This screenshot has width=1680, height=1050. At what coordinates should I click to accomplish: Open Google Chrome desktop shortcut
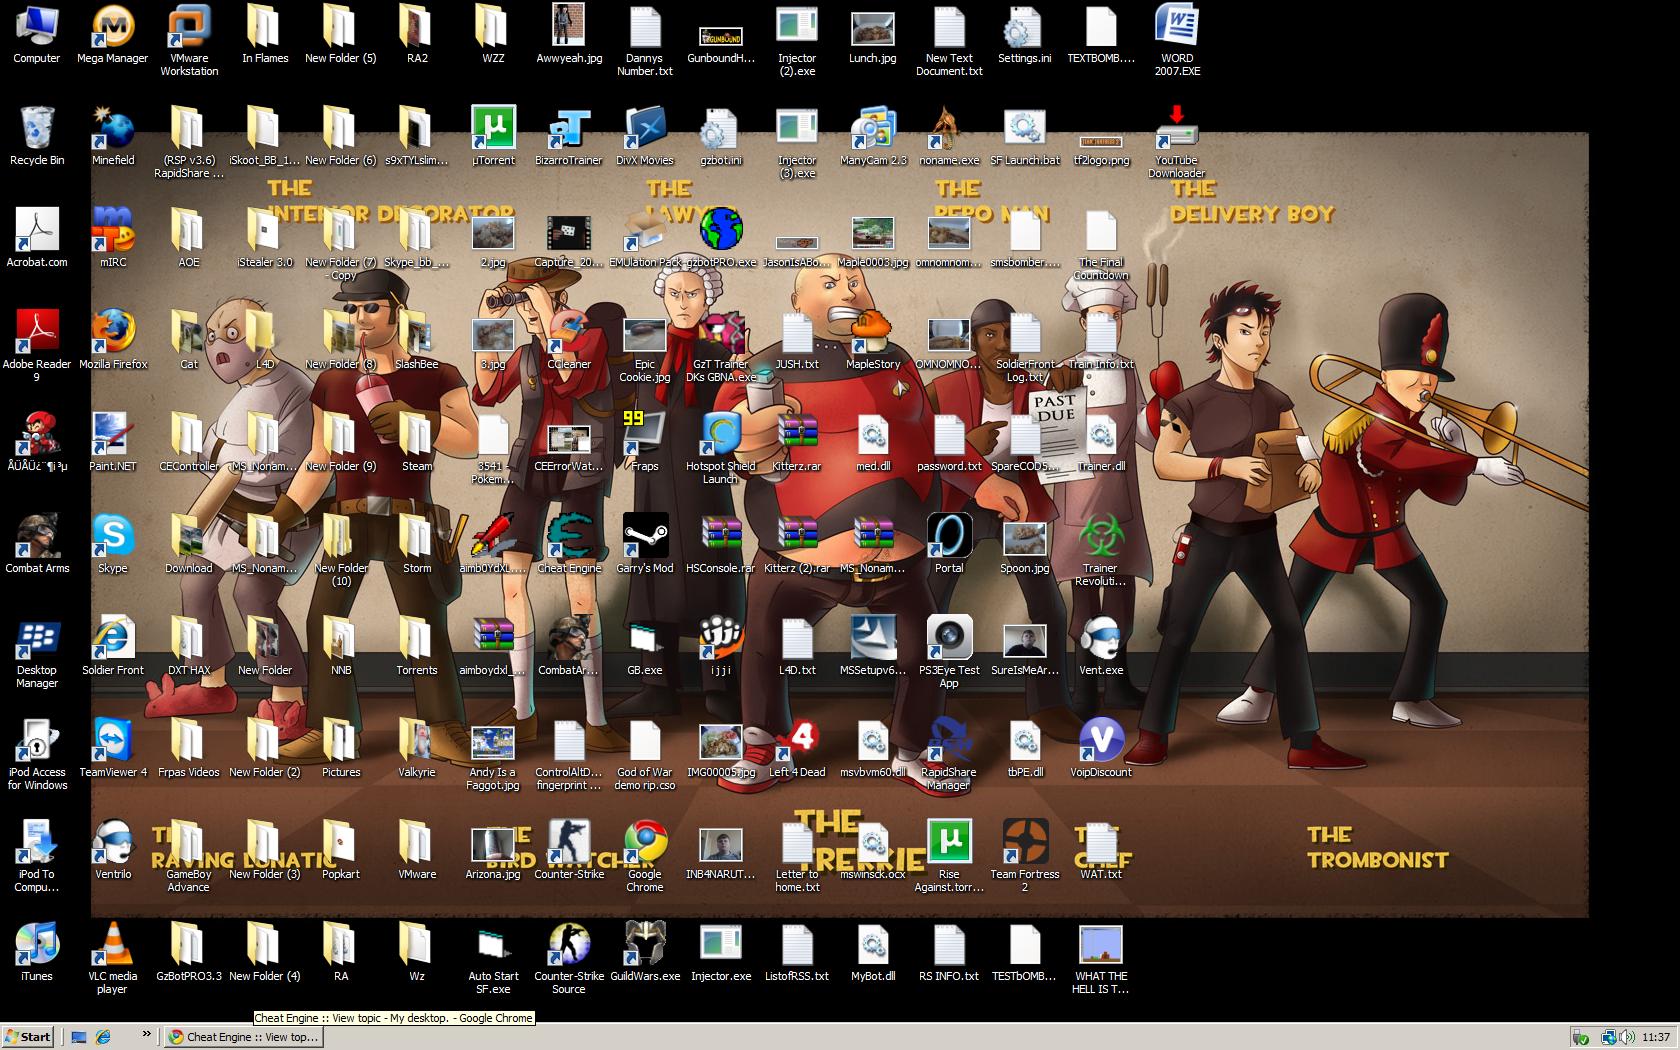coord(645,857)
